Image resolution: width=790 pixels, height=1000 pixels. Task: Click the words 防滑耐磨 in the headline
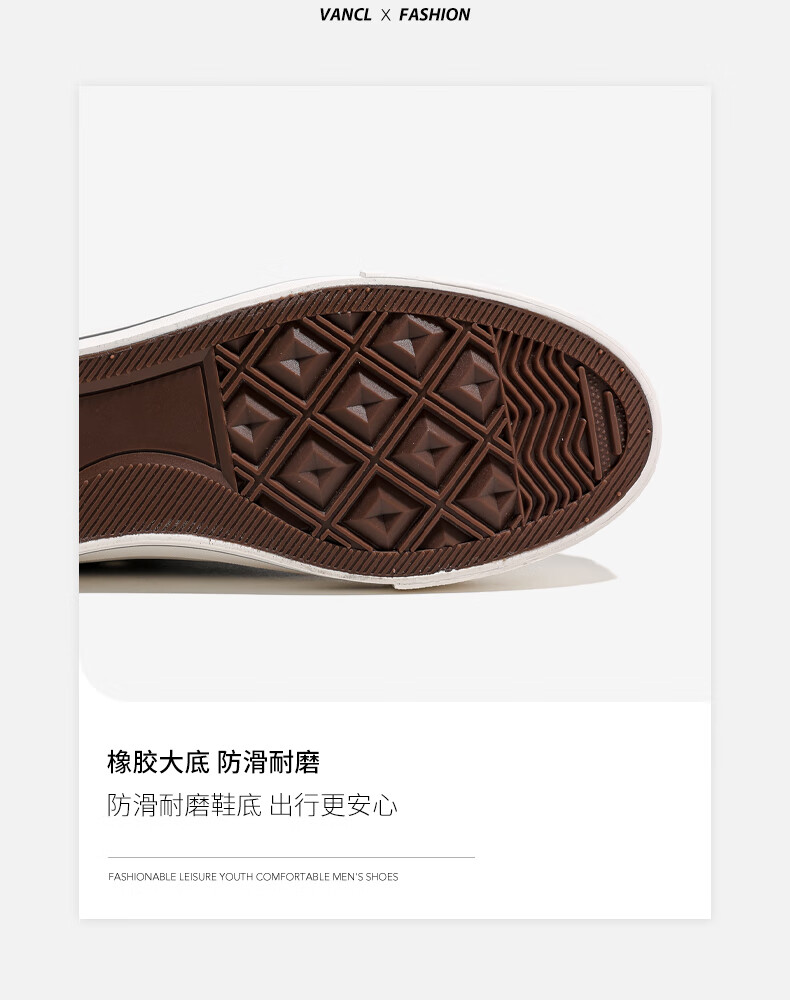tap(268, 762)
